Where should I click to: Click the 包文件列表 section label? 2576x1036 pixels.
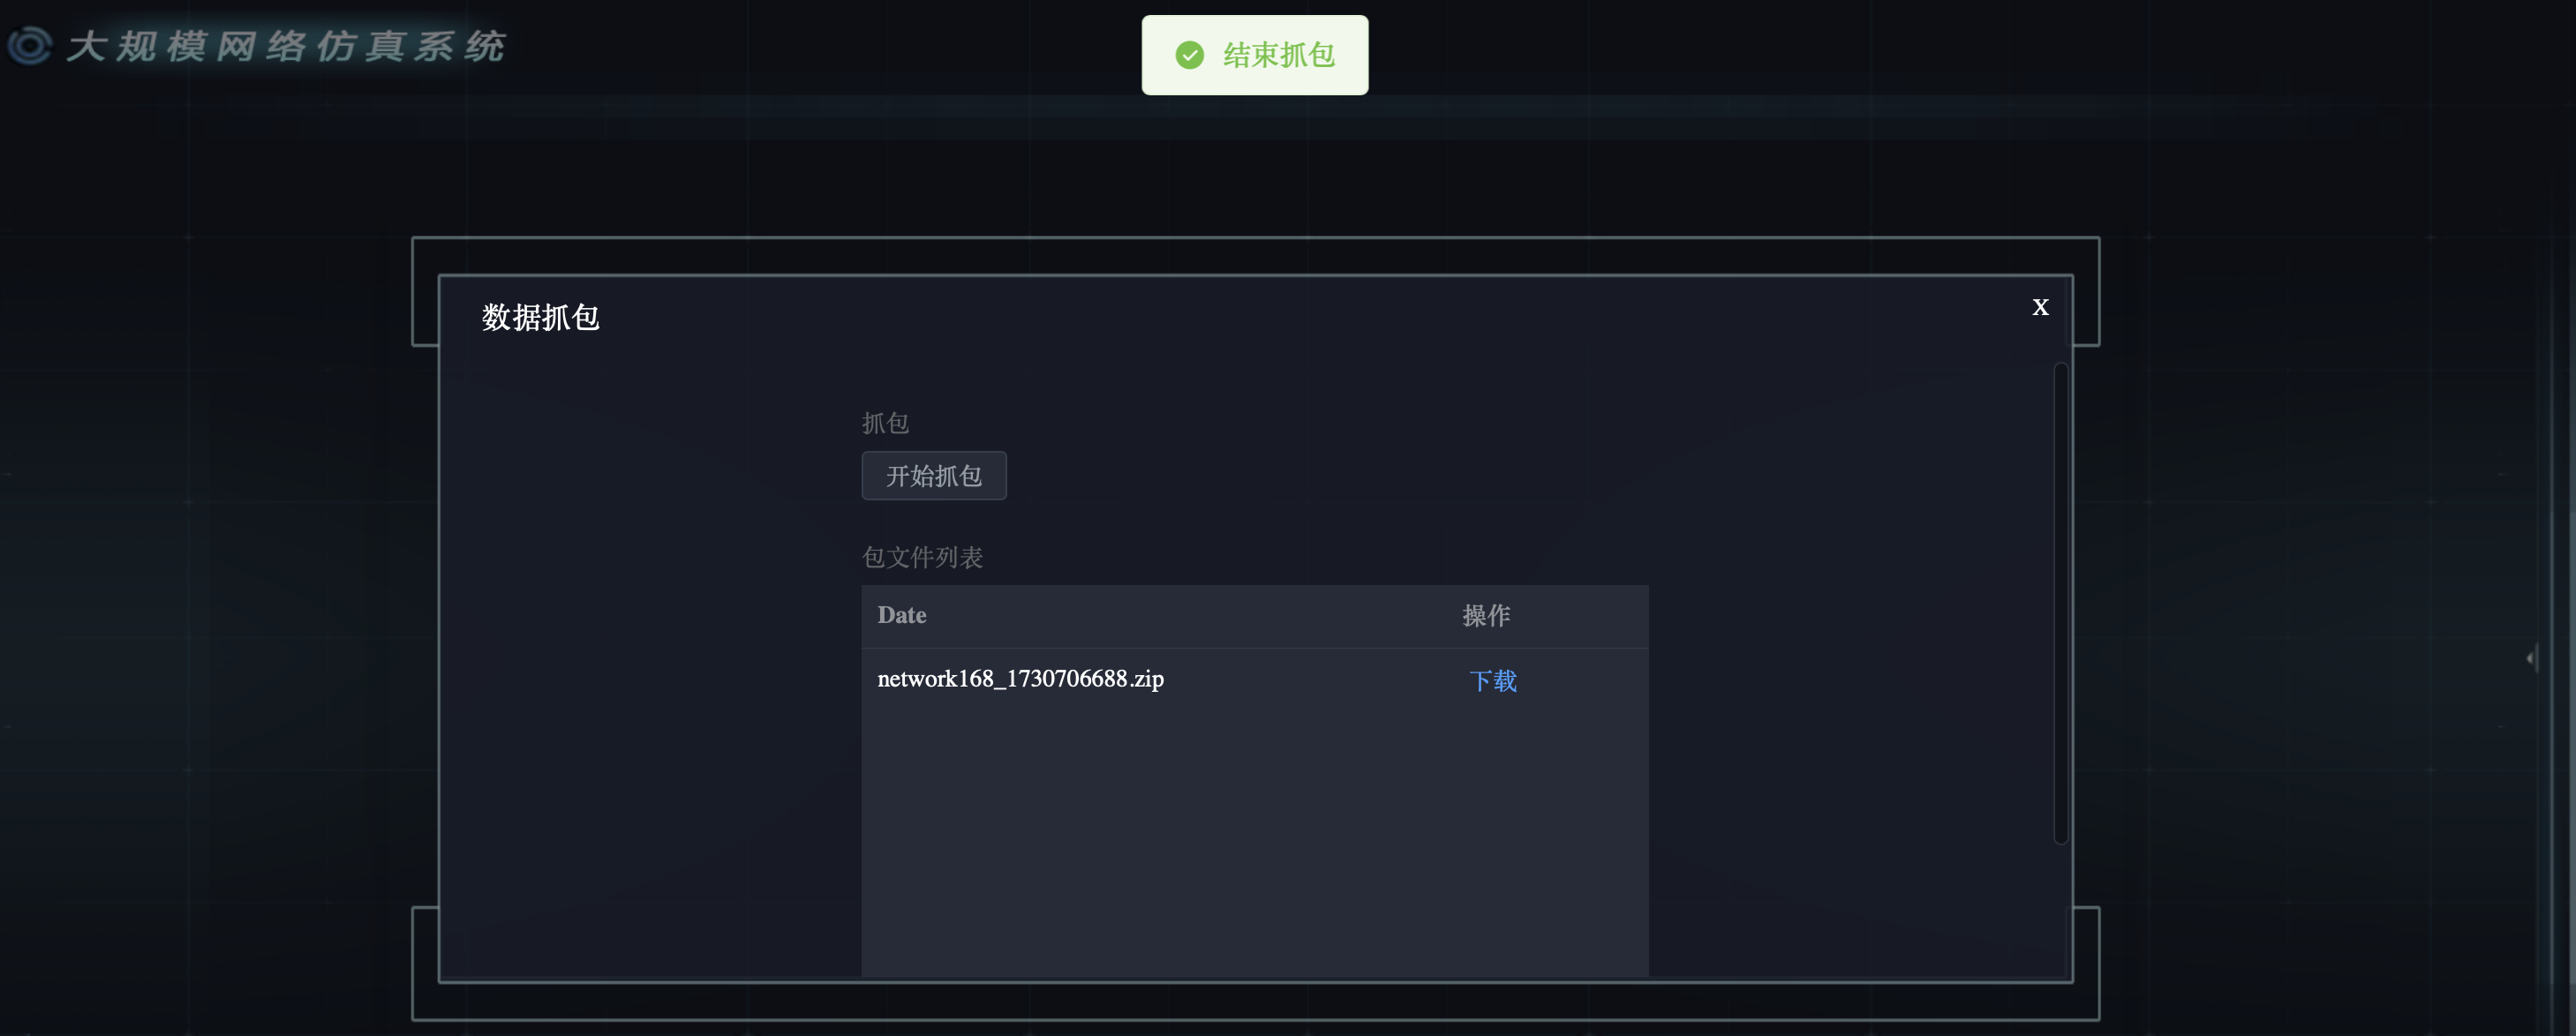coord(922,557)
